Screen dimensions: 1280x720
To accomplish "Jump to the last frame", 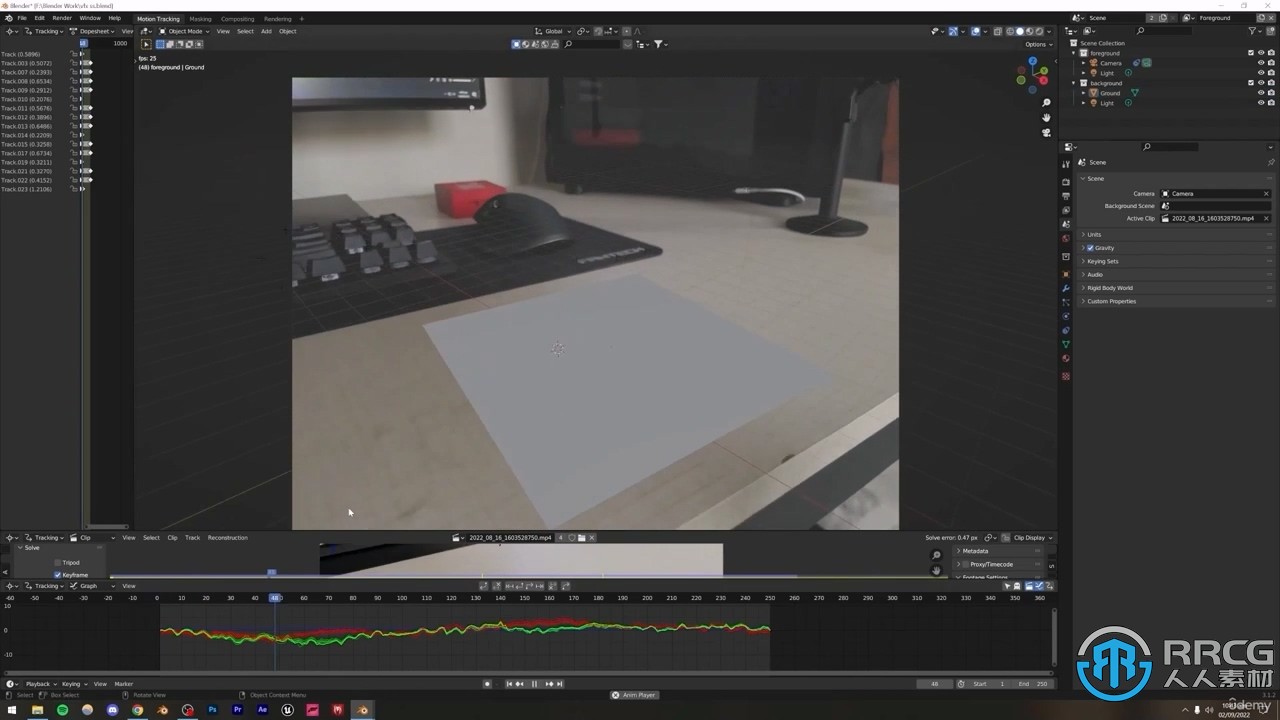I will point(559,684).
